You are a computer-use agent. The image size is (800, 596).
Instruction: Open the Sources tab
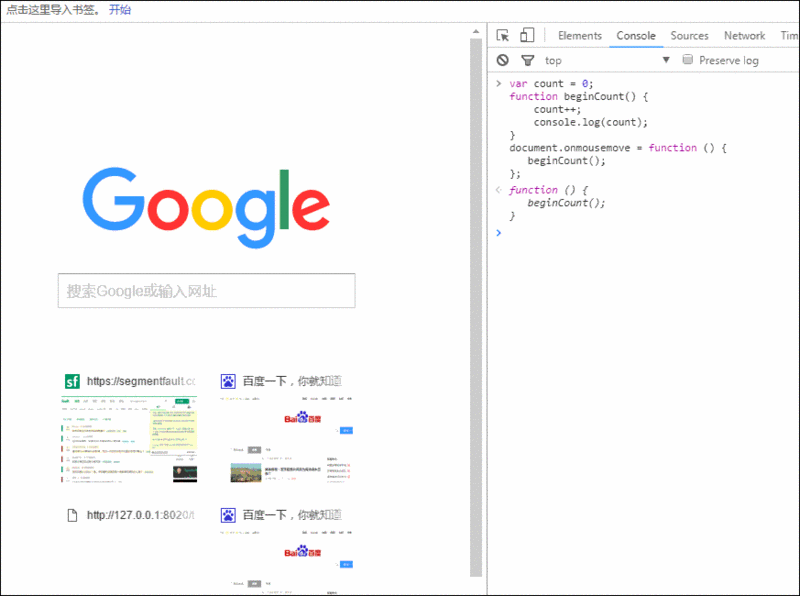(x=689, y=36)
